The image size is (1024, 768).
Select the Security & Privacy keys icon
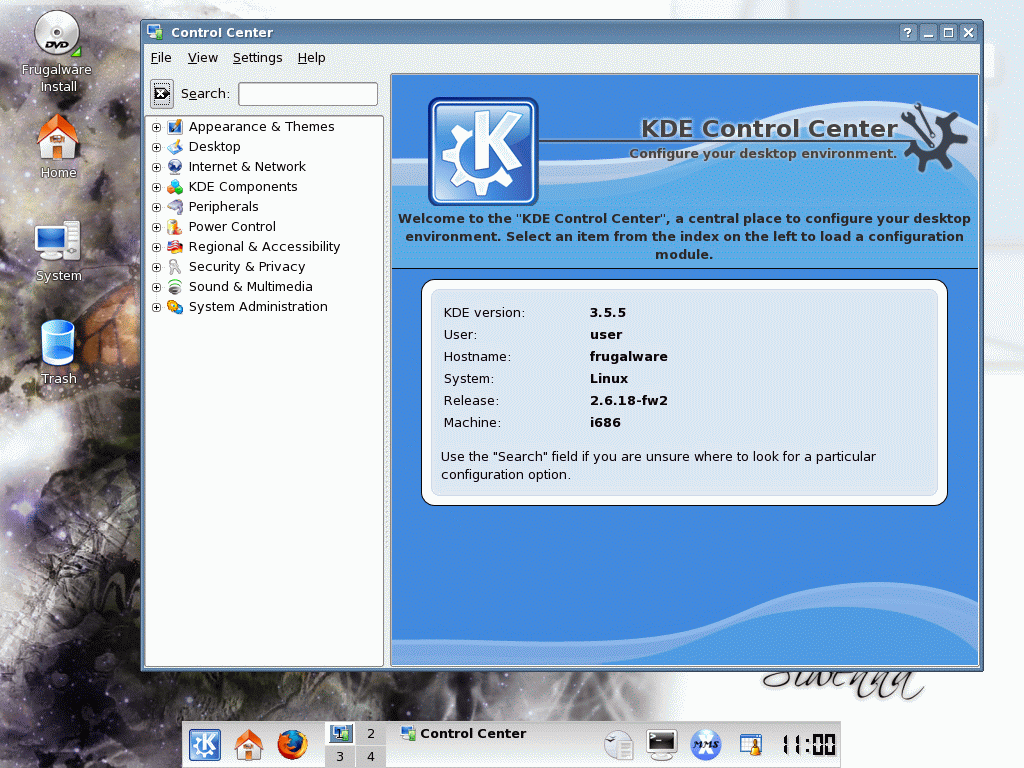click(175, 267)
